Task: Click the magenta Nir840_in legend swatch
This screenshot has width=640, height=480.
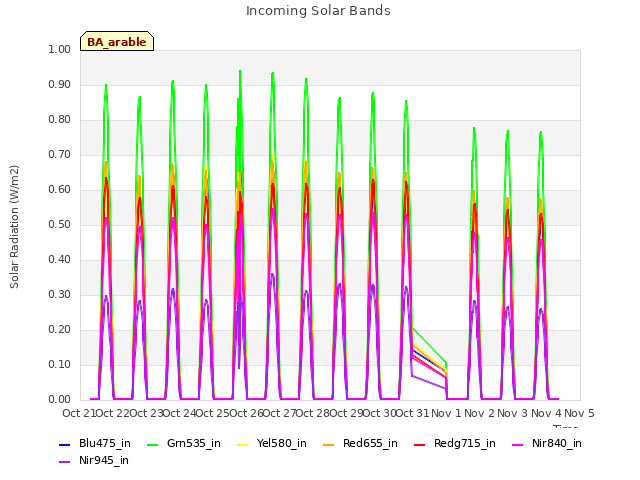Action: [518, 445]
